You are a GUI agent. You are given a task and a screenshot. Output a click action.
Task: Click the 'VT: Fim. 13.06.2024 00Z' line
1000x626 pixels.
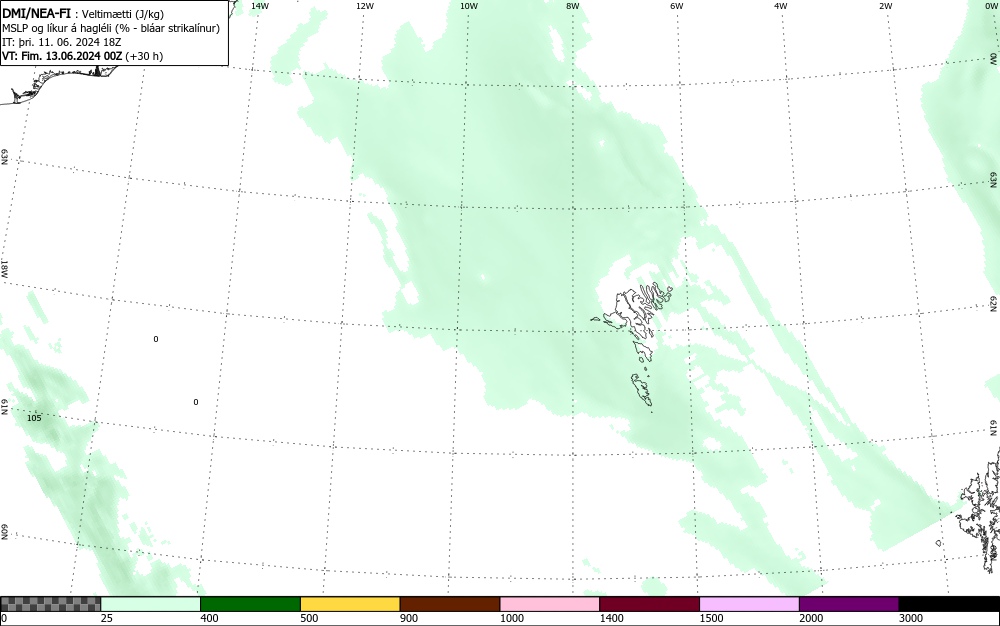[x=62, y=56]
